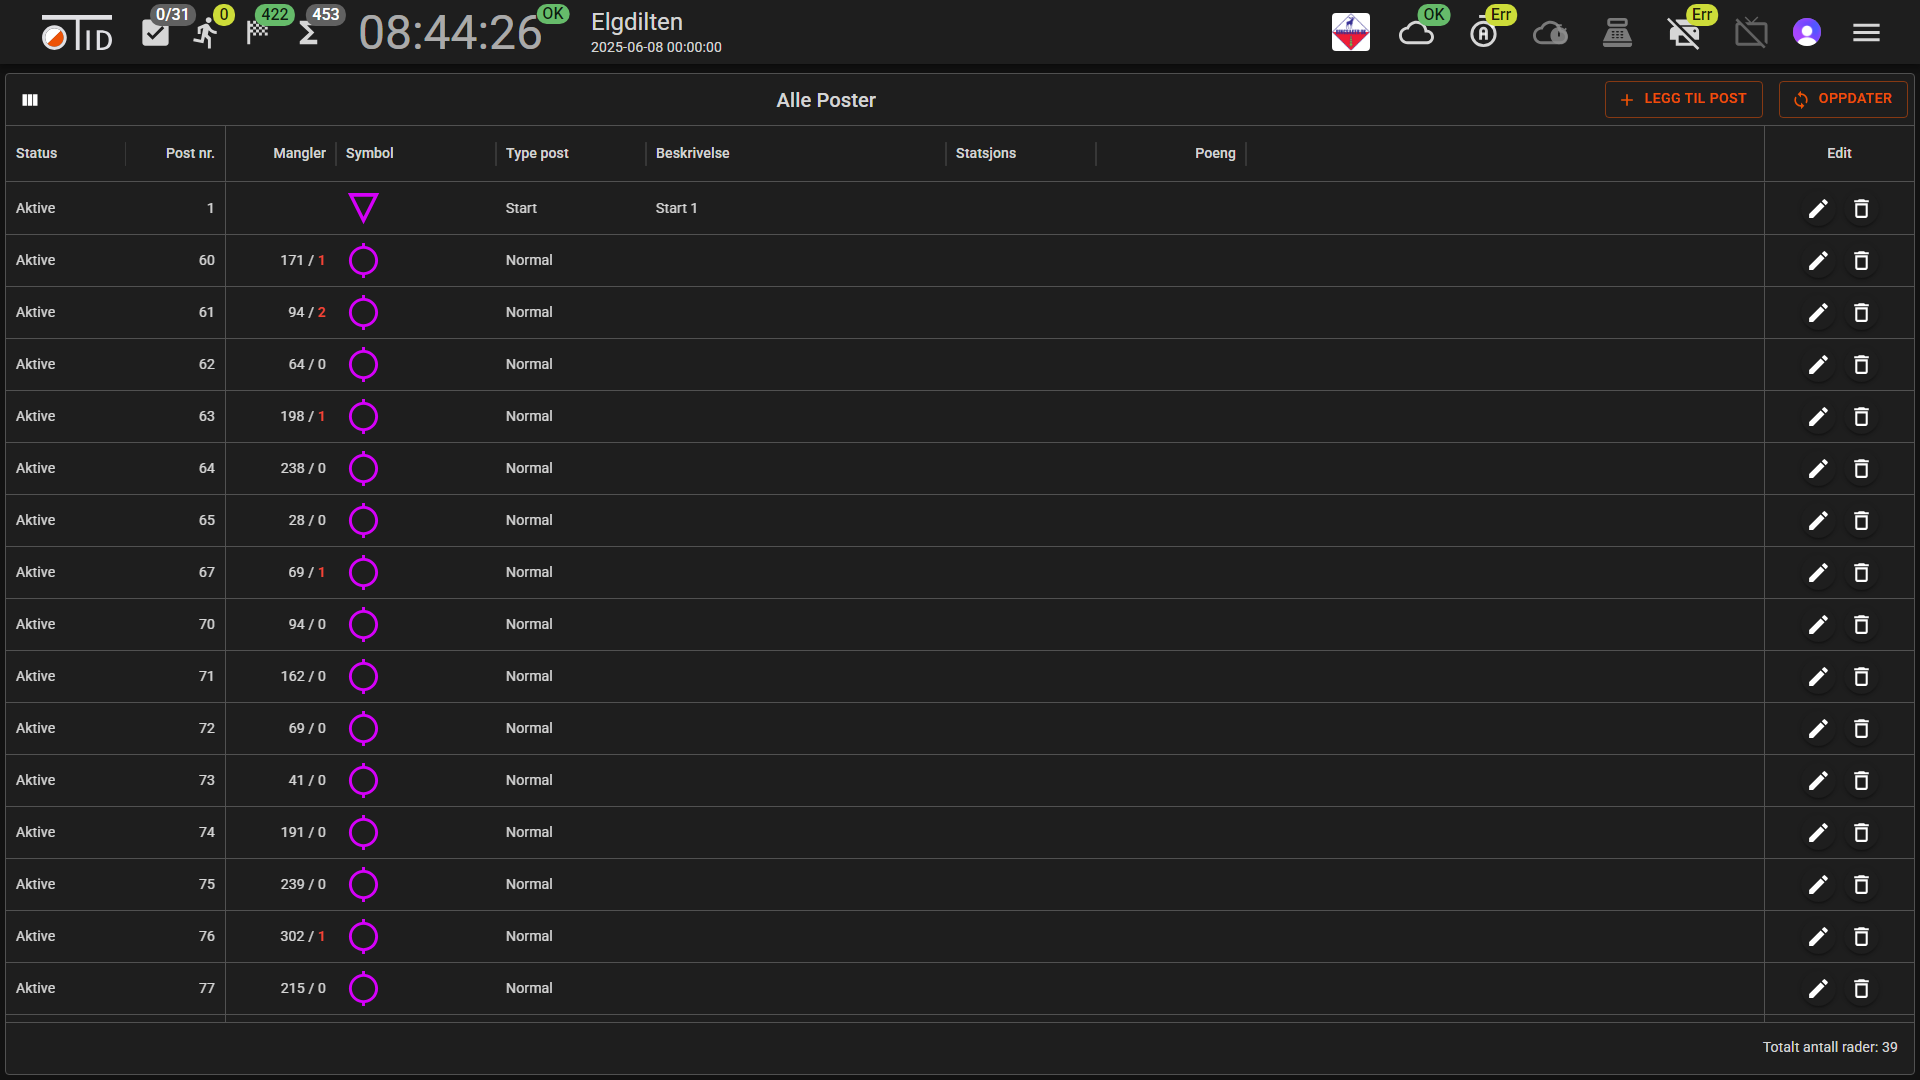The height and width of the screenshot is (1080, 1920).
Task: Delete post number 64
Action: 1861,469
